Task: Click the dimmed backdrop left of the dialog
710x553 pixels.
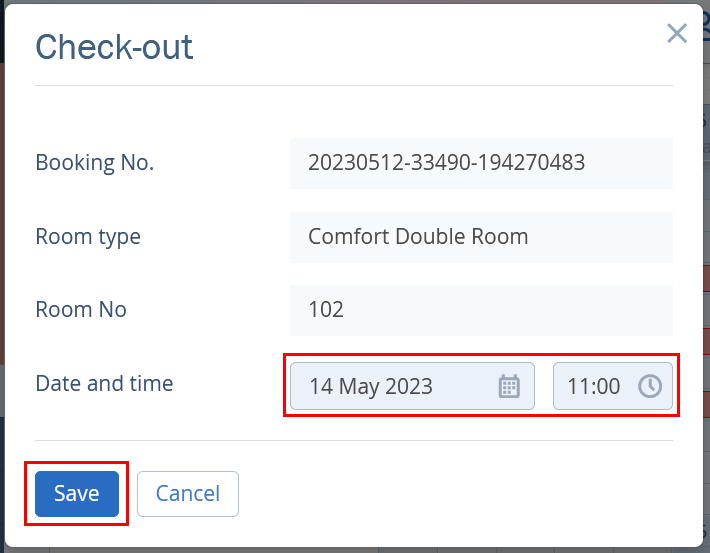Action: click(2, 272)
